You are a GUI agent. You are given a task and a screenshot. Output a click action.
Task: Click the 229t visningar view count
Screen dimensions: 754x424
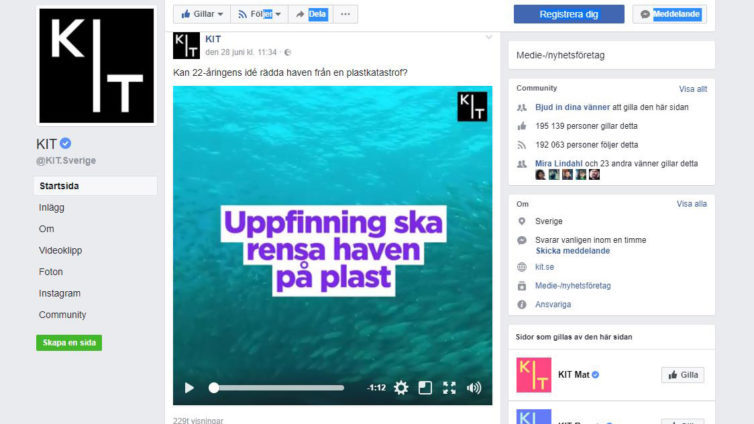(198, 420)
